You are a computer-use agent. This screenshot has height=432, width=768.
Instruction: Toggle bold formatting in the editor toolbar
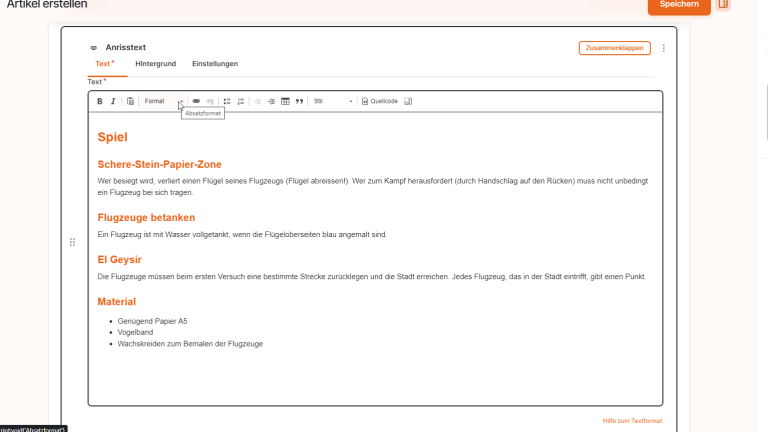(99, 101)
